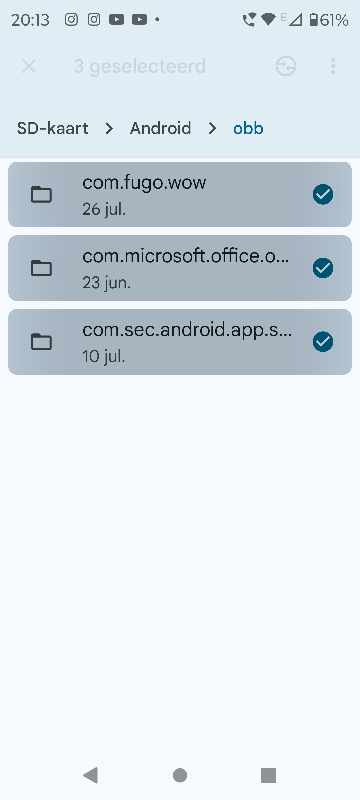The height and width of the screenshot is (800, 360).
Task: Tap the Android back navigation button
Action: [90, 775]
